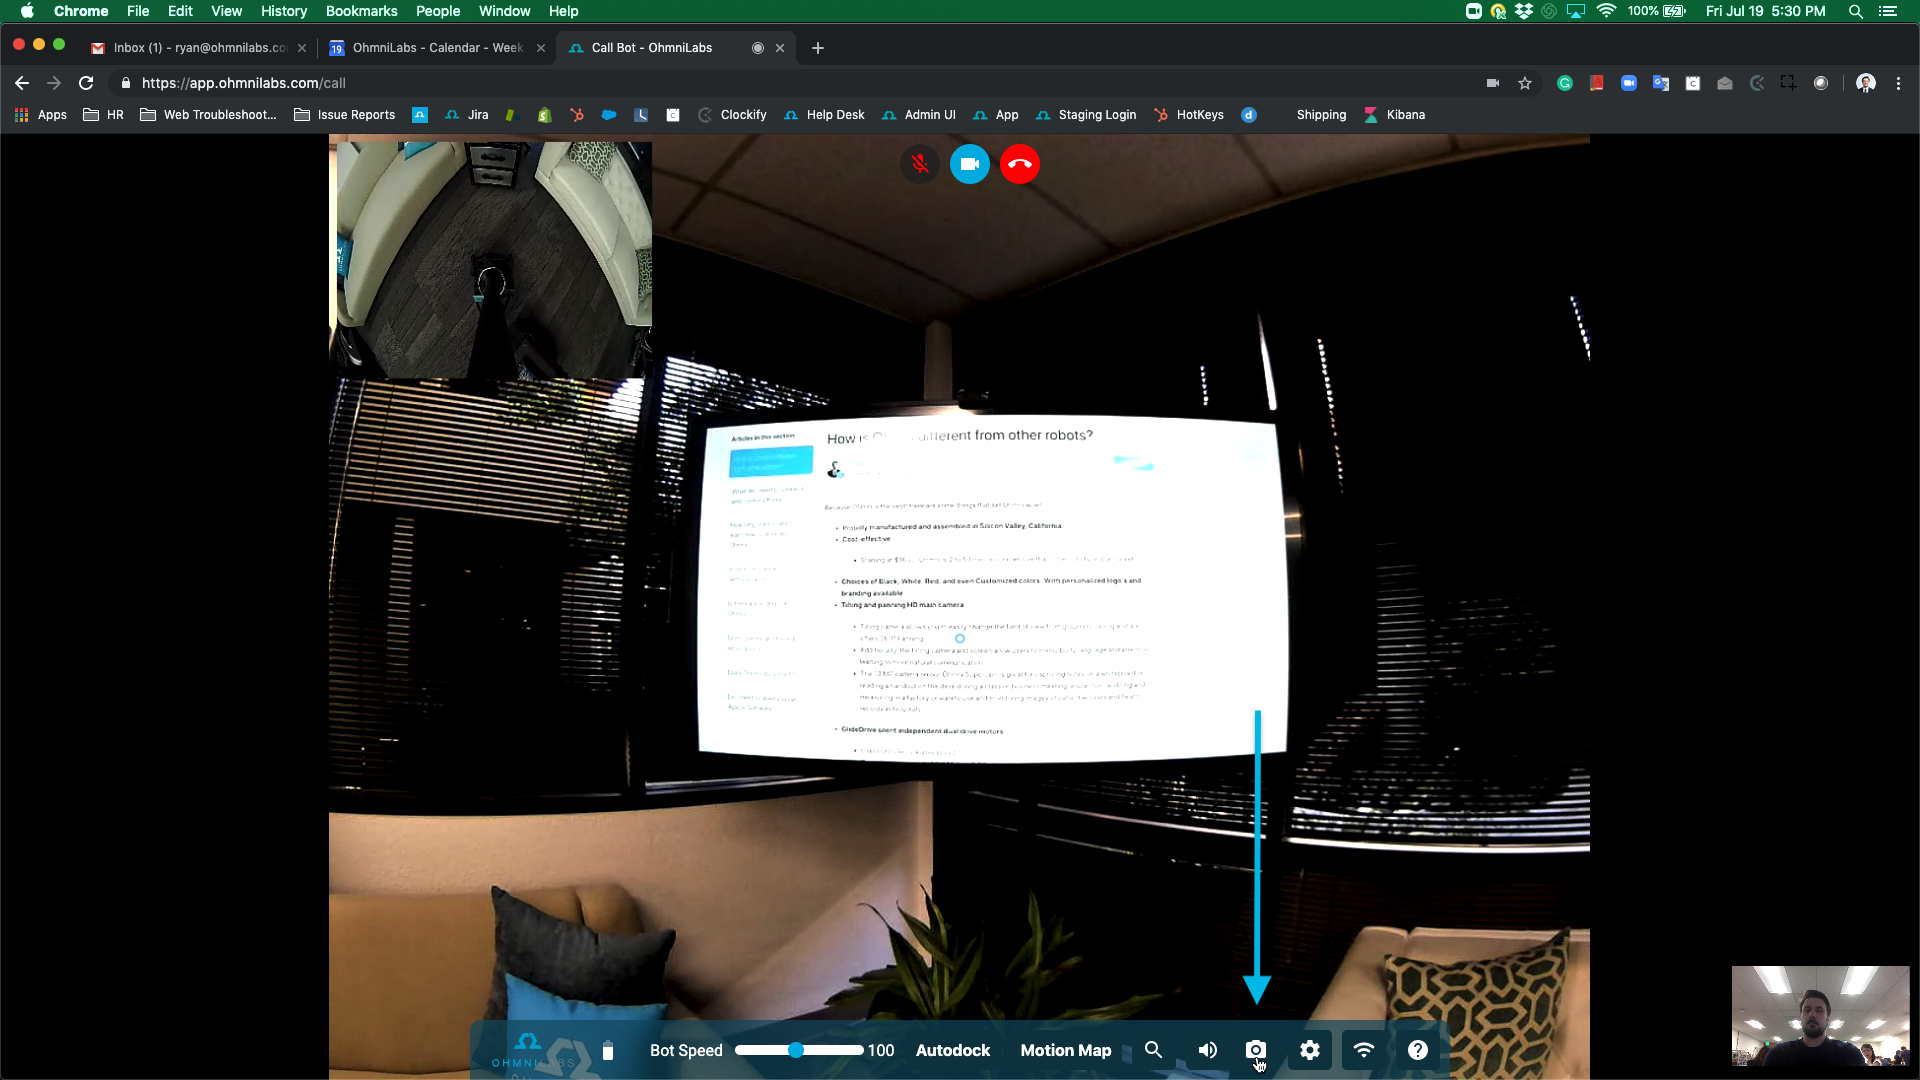This screenshot has height=1080, width=1920.
Task: Toggle the blue video camera button
Action: point(969,164)
